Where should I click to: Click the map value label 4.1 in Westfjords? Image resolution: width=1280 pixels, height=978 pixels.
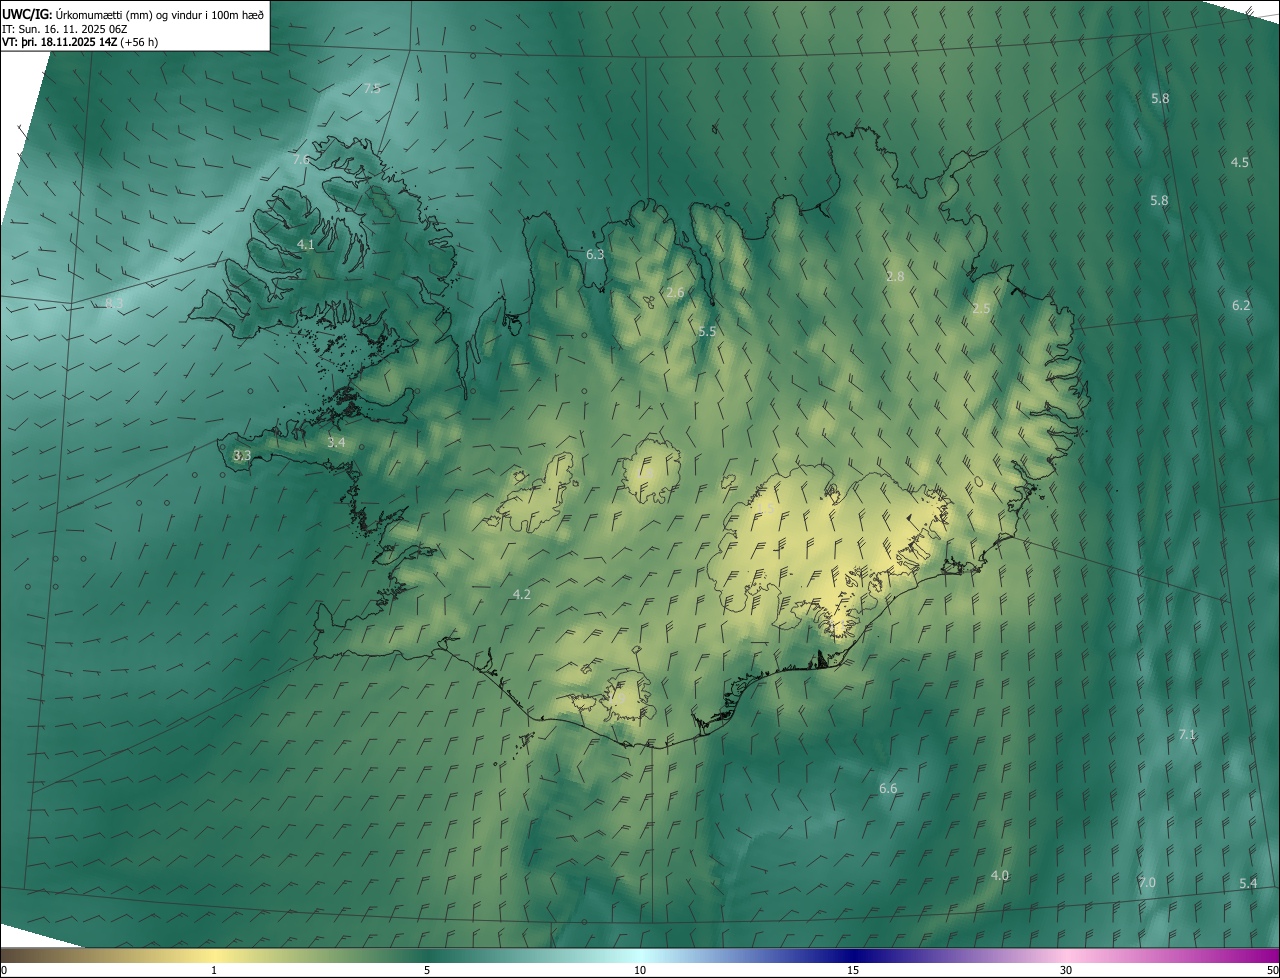(x=306, y=244)
